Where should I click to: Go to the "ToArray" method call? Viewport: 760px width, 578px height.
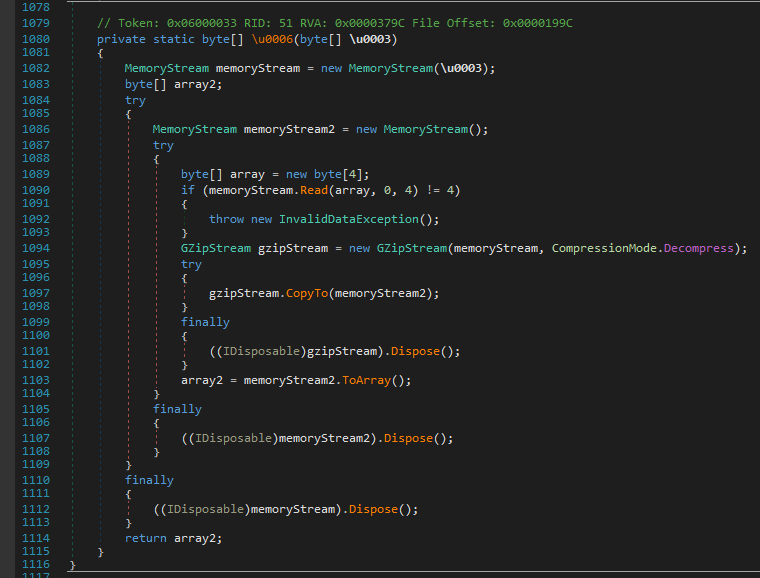pos(366,380)
